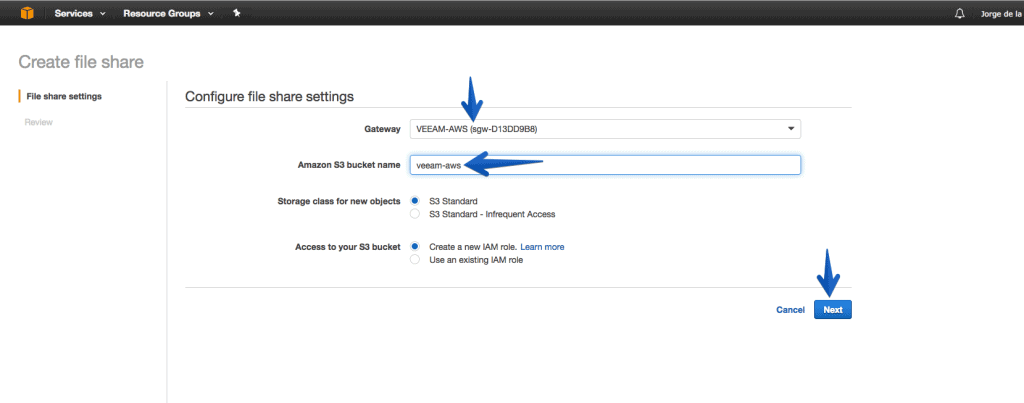
Task: Choose Create a new IAM role
Action: (415, 247)
